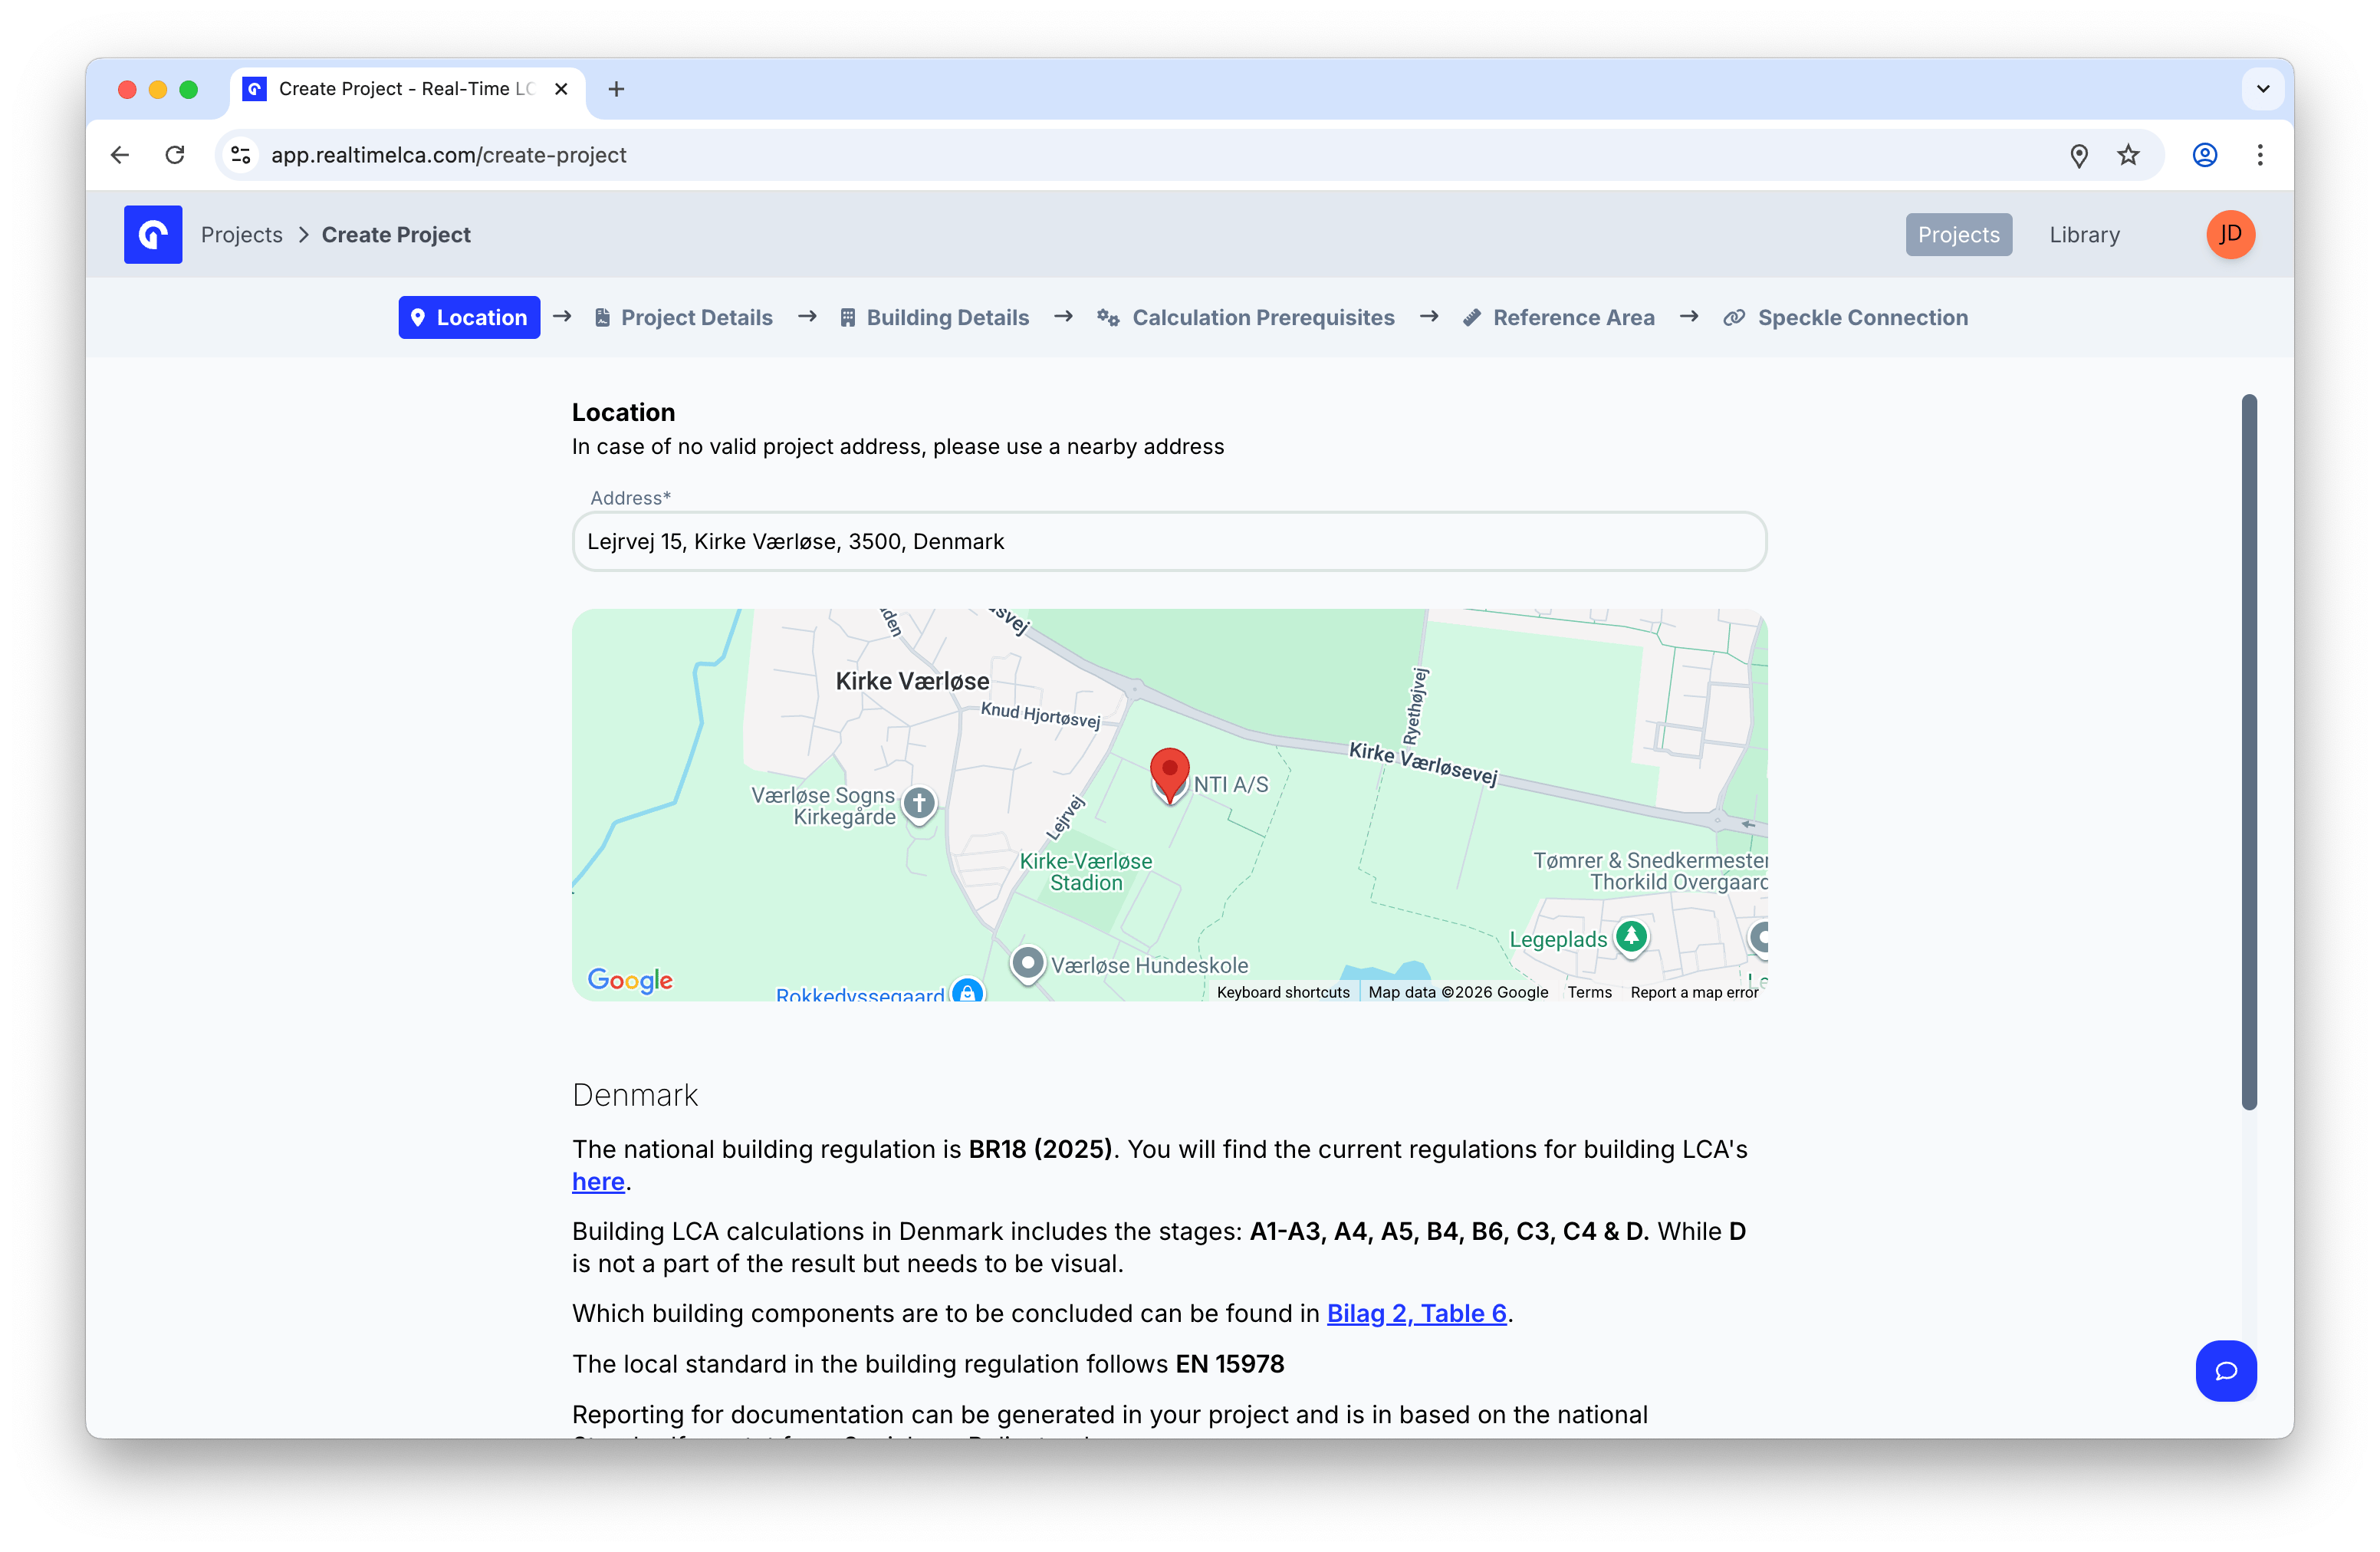Click the BR18 (2025) regulation text
This screenshot has height=1552, width=2380.
(1040, 1149)
